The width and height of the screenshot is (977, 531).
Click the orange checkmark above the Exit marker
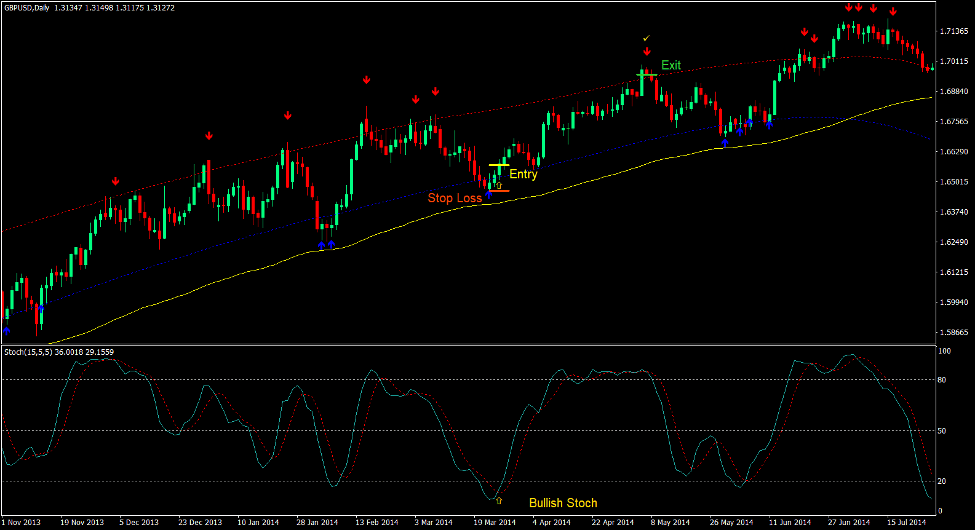pyautogui.click(x=647, y=38)
